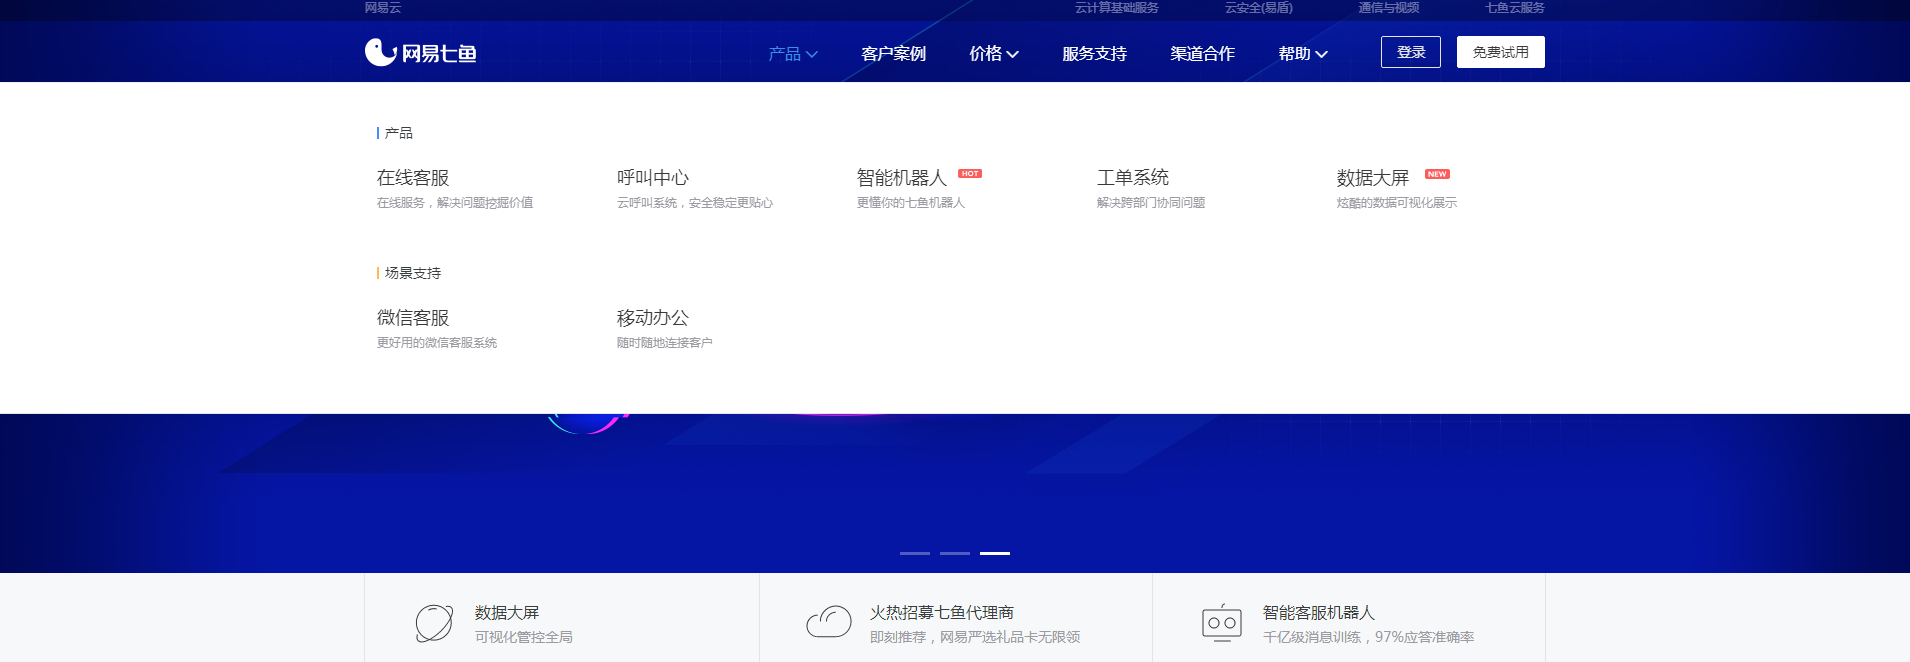Click 即刻推荐,网易严选礼品卡无限领 subtitle
Screen dimensions: 1910x662
click(975, 637)
